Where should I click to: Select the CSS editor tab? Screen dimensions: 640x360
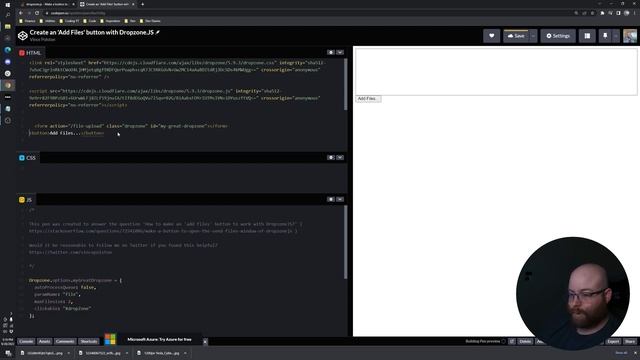pos(28,158)
